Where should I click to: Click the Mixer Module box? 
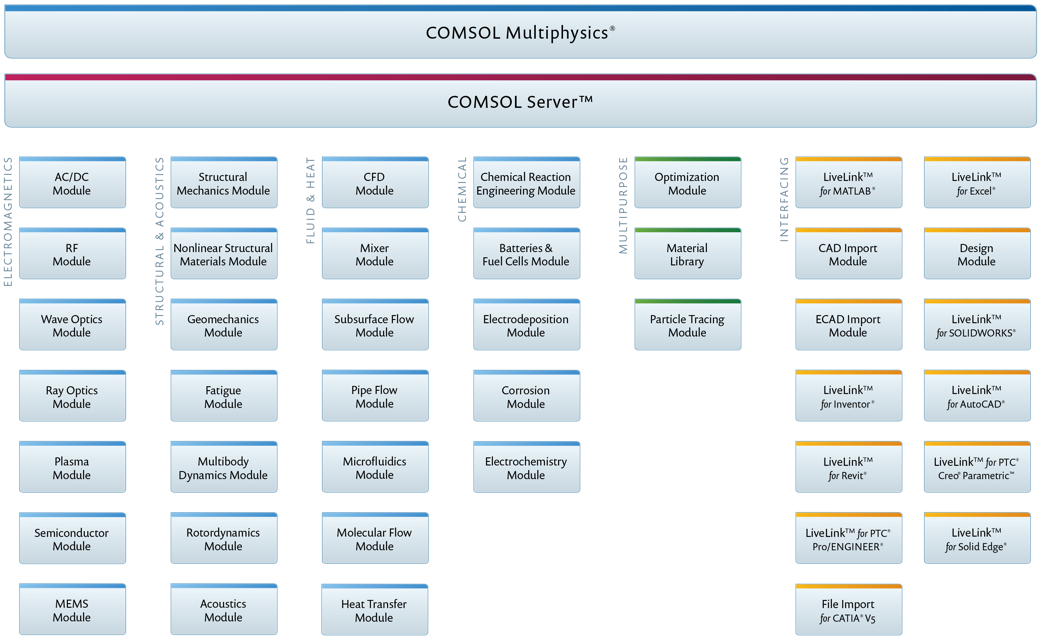pyautogui.click(x=375, y=253)
